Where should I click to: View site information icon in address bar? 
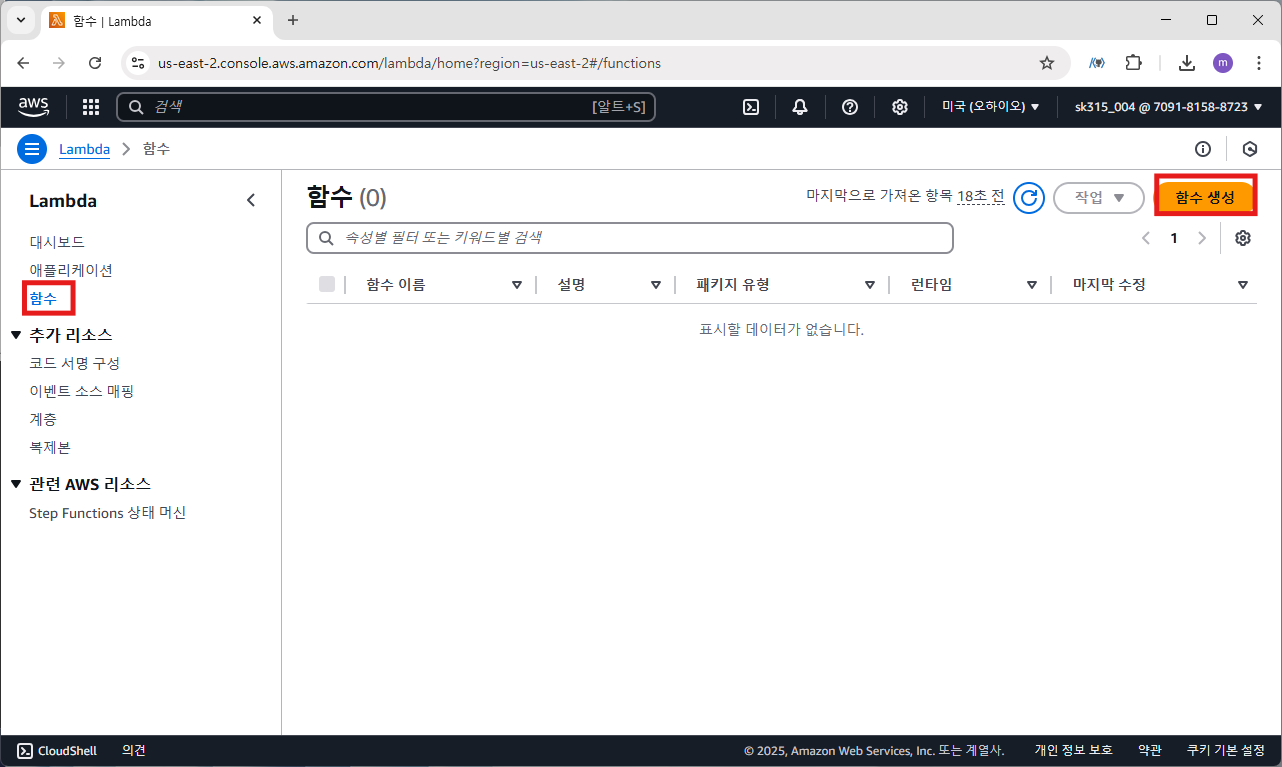[x=138, y=63]
